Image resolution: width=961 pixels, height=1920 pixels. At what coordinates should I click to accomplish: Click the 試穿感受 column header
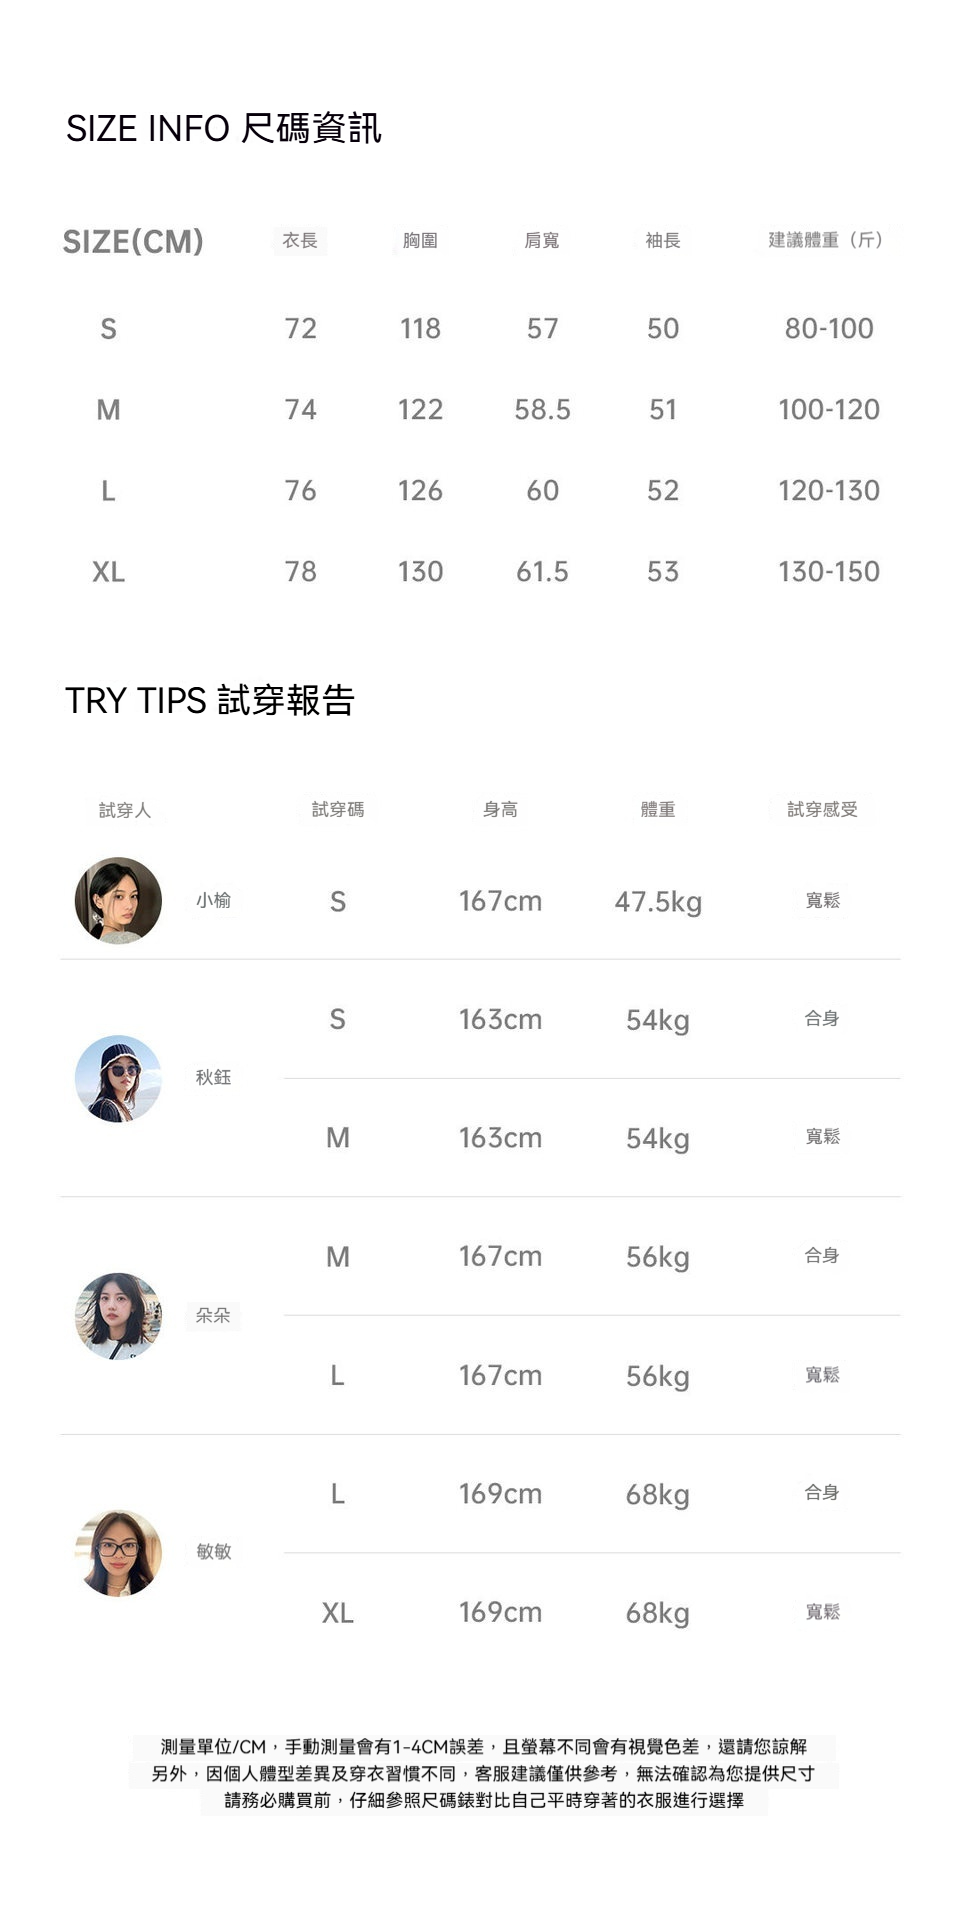822,809
